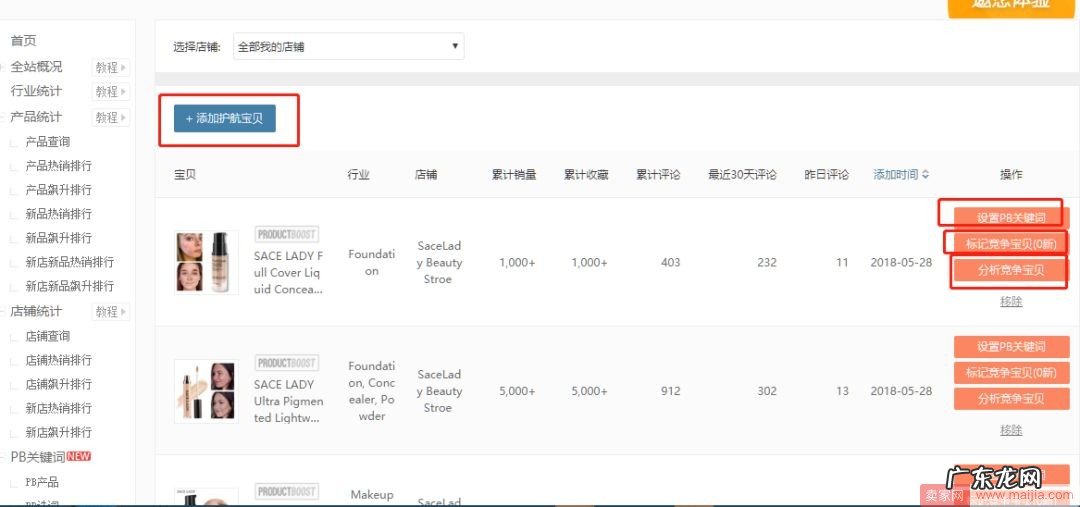
Task: Analyze competitors for the Ultra Pigmented concealer
Action: [x=1011, y=399]
